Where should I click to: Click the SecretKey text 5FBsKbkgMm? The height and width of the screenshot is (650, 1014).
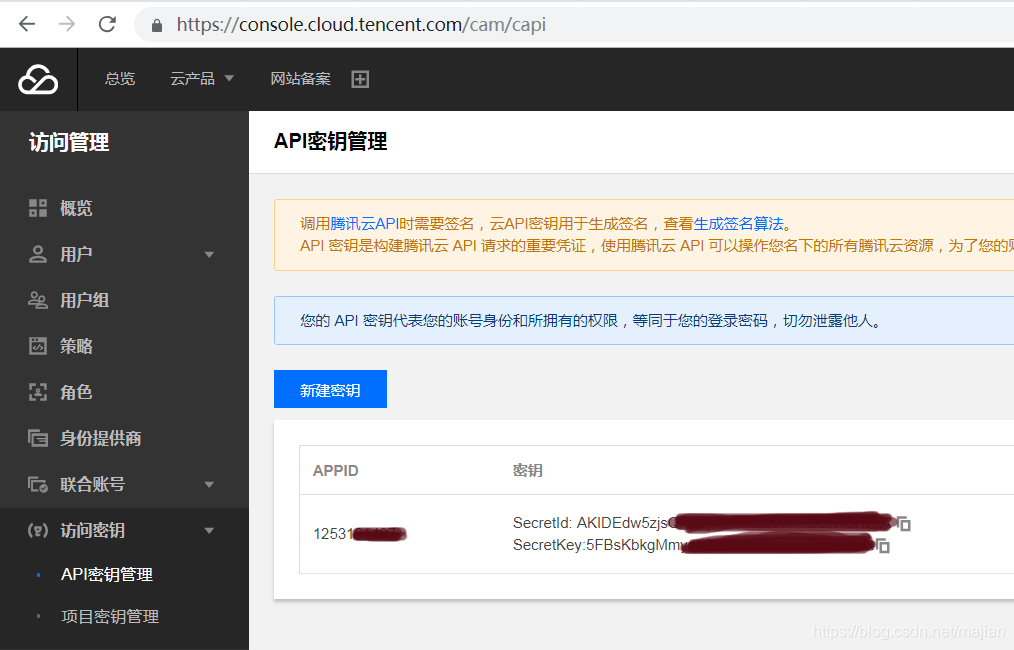(x=633, y=545)
